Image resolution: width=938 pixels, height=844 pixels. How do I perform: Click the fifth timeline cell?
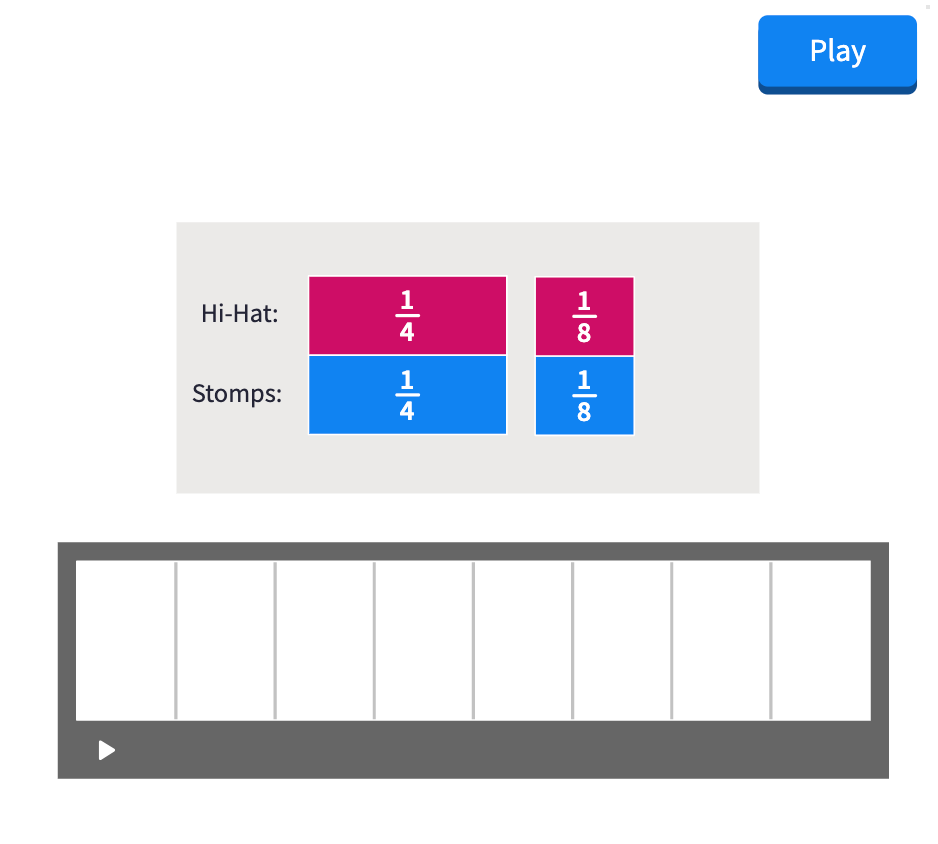523,640
